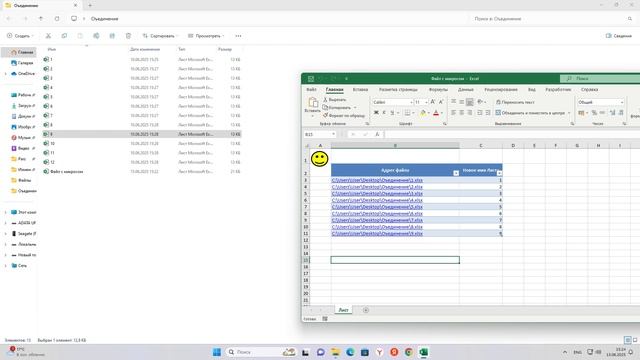This screenshot has width=640, height=360.
Task: Click the yellow Fill Color bucket icon
Action: [x=423, y=113]
